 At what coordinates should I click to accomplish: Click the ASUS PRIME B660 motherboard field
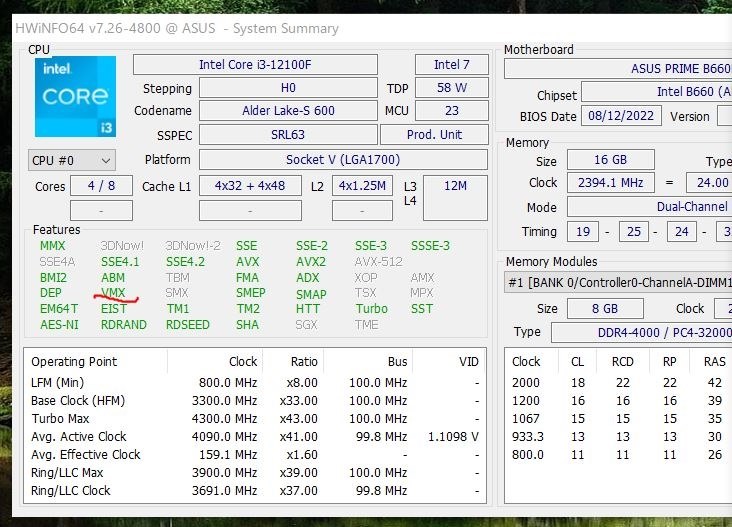(x=618, y=69)
